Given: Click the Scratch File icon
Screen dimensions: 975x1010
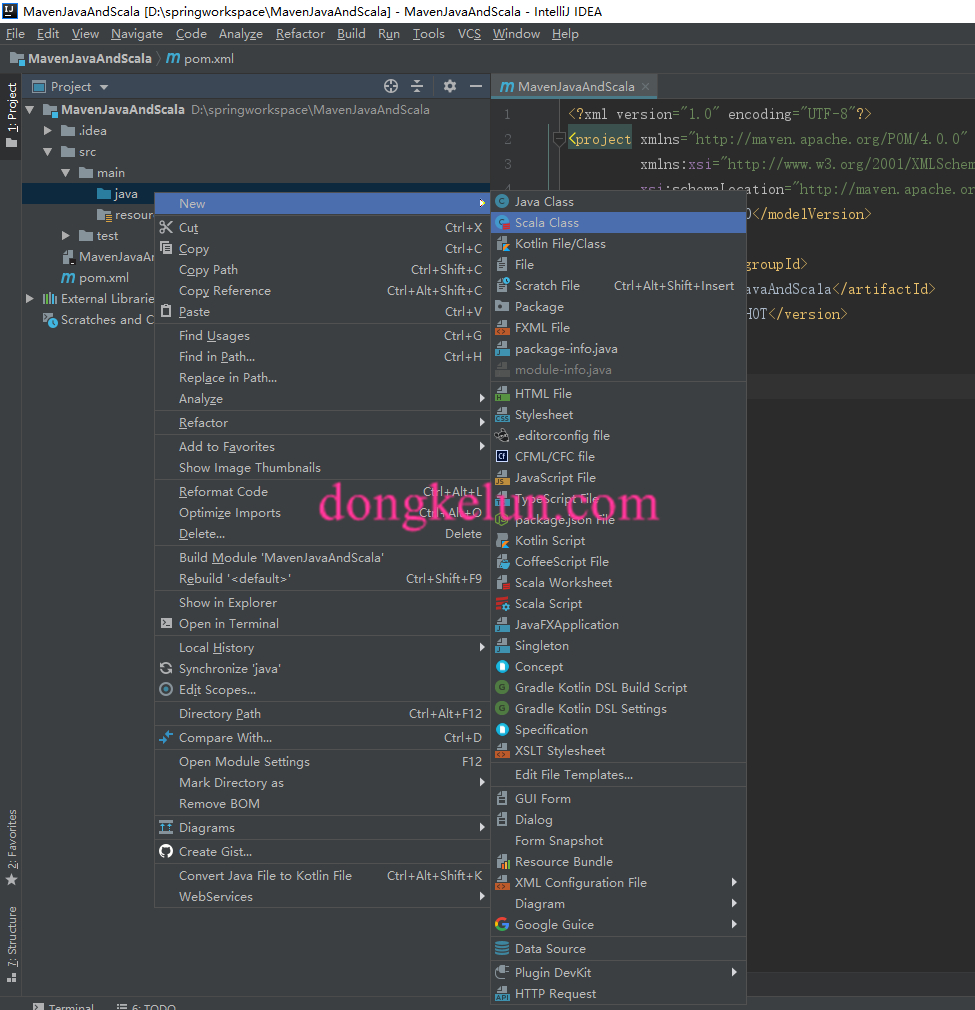Looking at the screenshot, I should tap(502, 285).
